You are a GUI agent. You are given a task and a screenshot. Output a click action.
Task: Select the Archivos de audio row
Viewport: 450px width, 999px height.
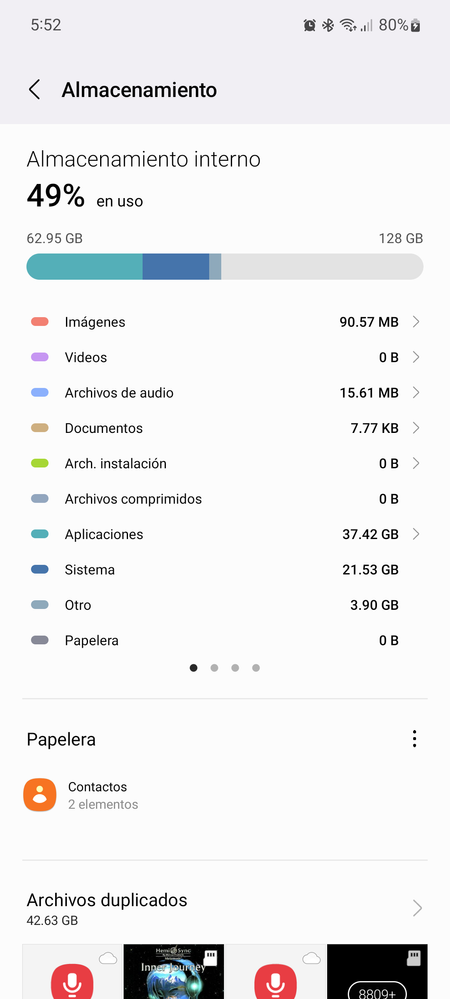[225, 392]
